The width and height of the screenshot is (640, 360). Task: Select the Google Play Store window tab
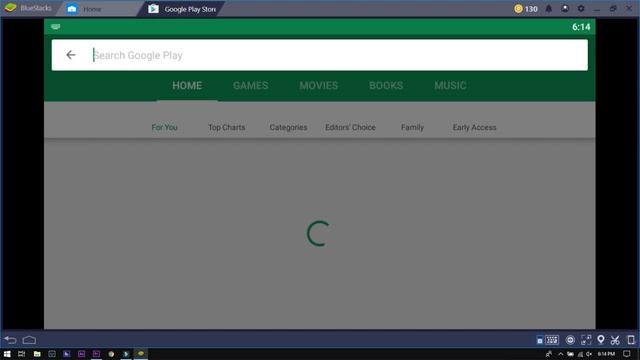click(x=182, y=9)
